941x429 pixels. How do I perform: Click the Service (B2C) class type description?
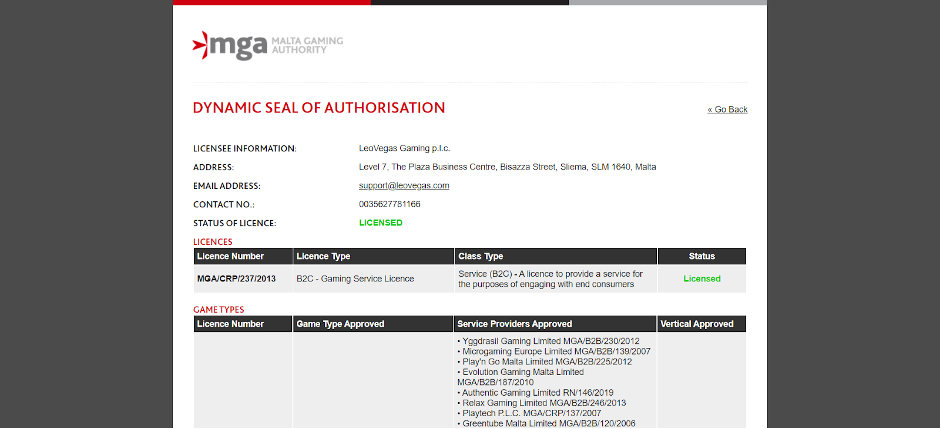pos(550,279)
